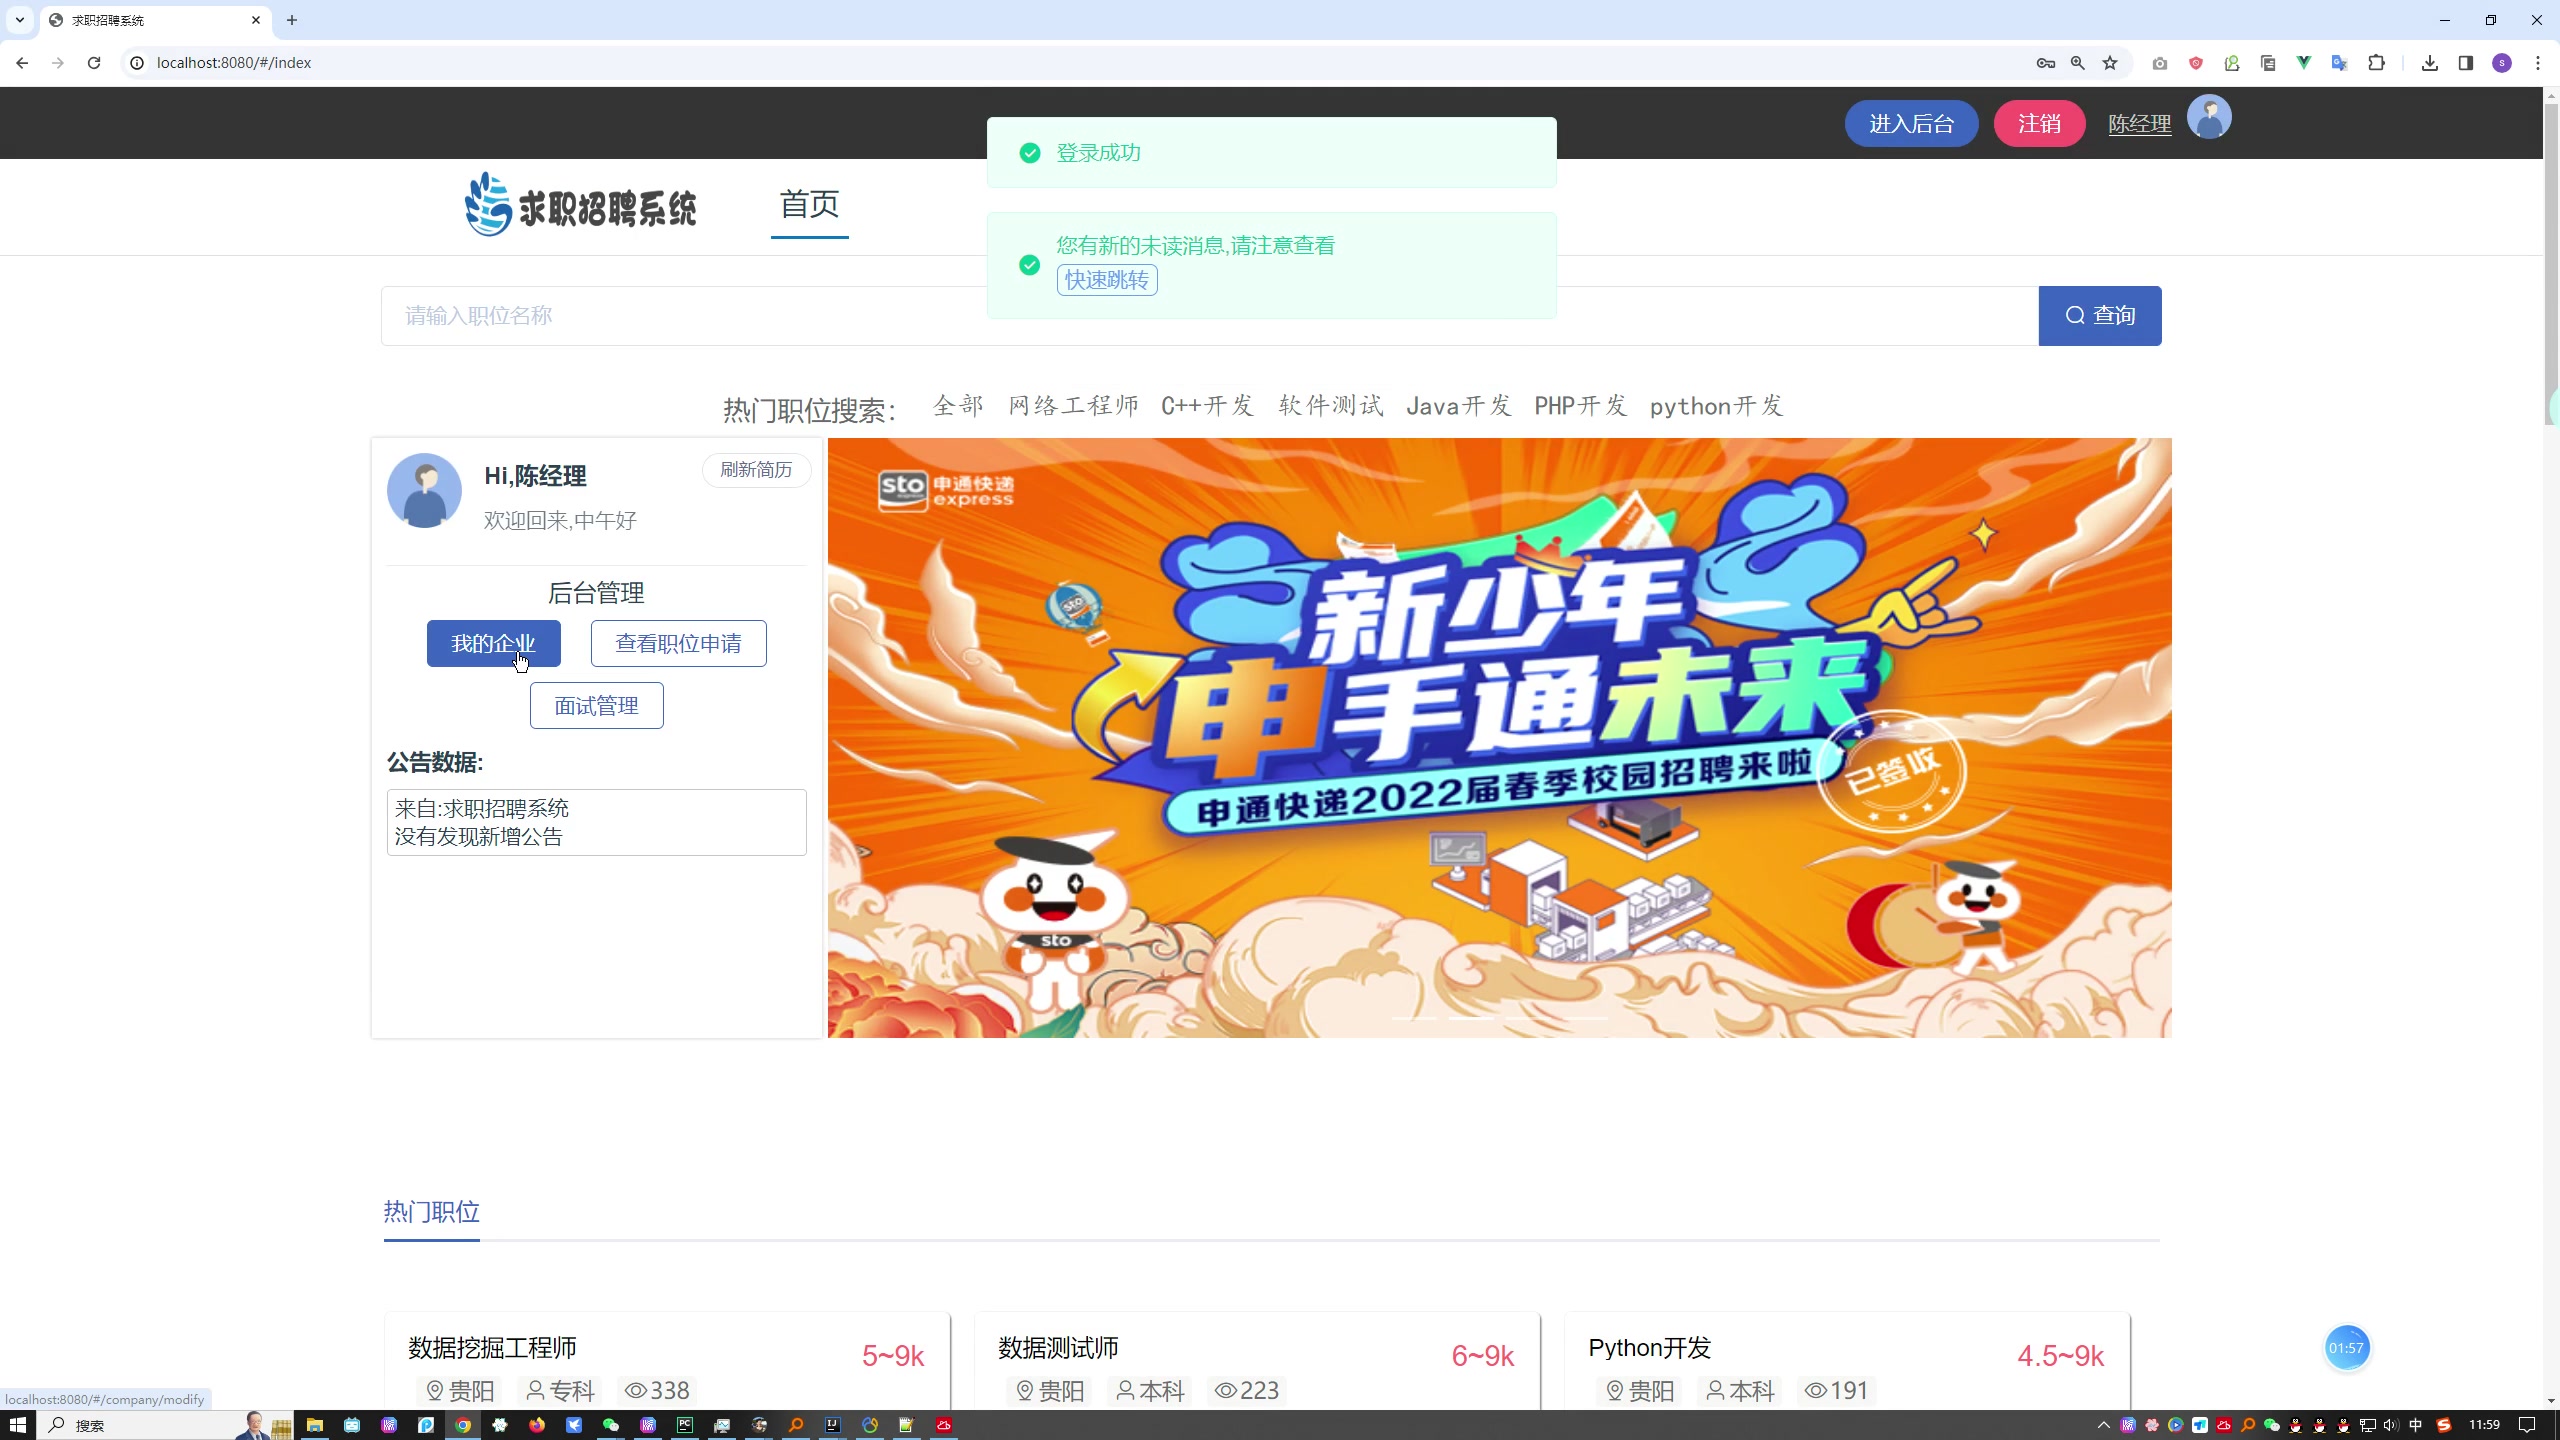Image resolution: width=2560 pixels, height=1440 pixels.
Task: Show hidden system tray icons
Action: coord(2103,1425)
